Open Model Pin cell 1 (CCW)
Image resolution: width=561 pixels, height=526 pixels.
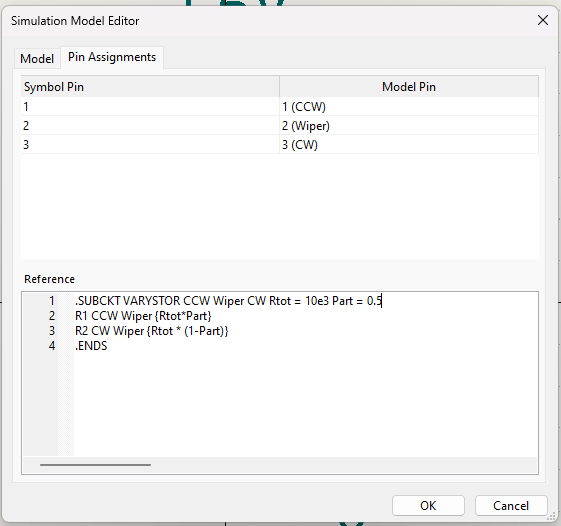409,107
